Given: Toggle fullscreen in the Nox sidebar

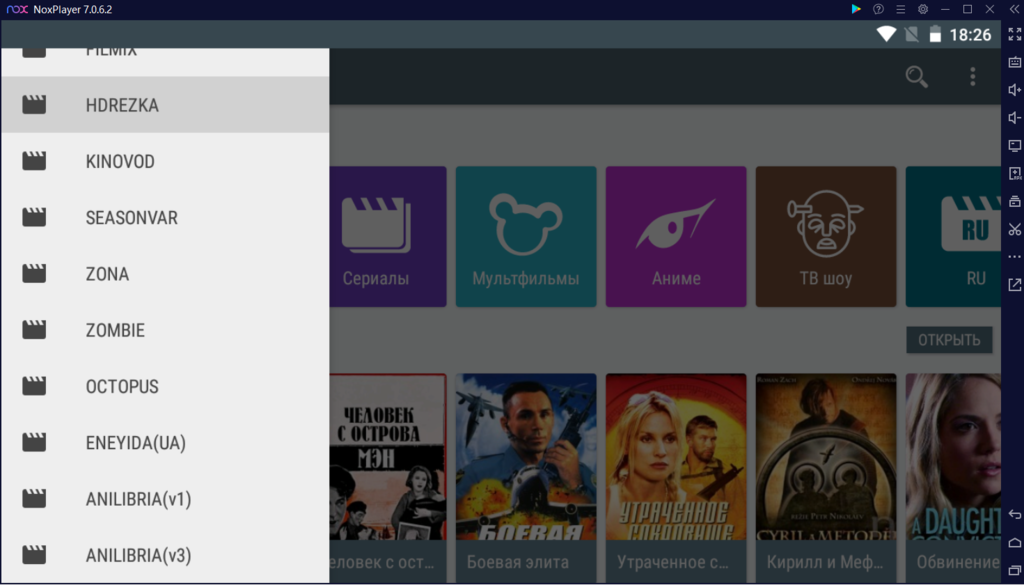Looking at the screenshot, I should click(x=1014, y=35).
